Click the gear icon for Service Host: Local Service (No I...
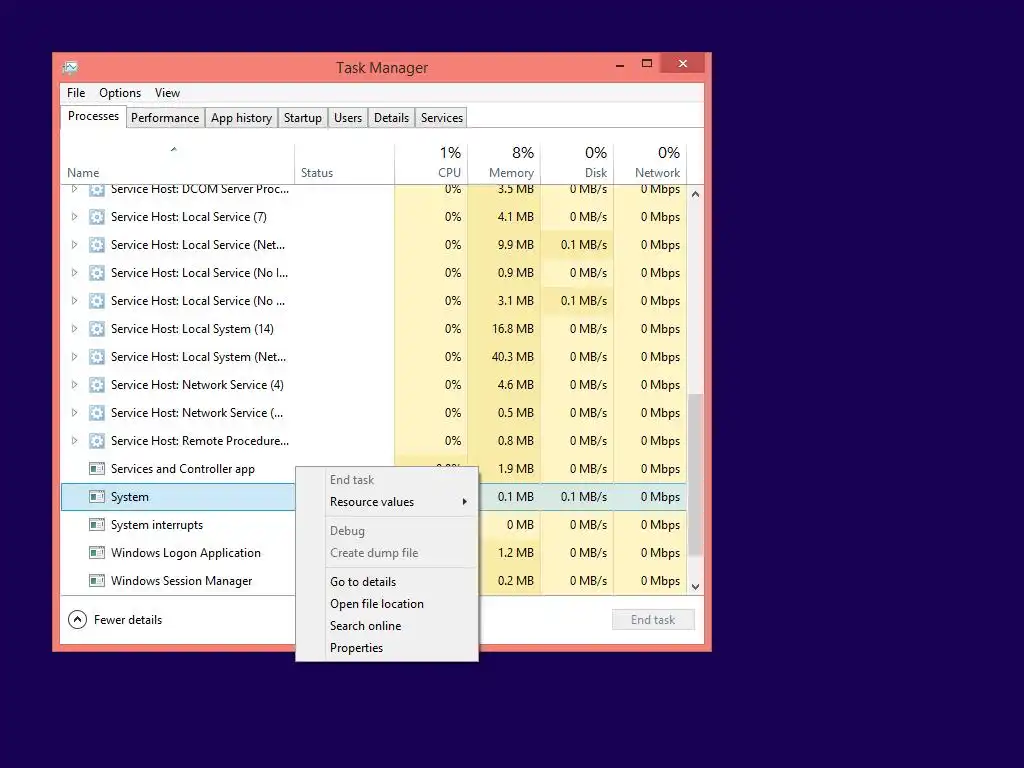 coord(97,273)
